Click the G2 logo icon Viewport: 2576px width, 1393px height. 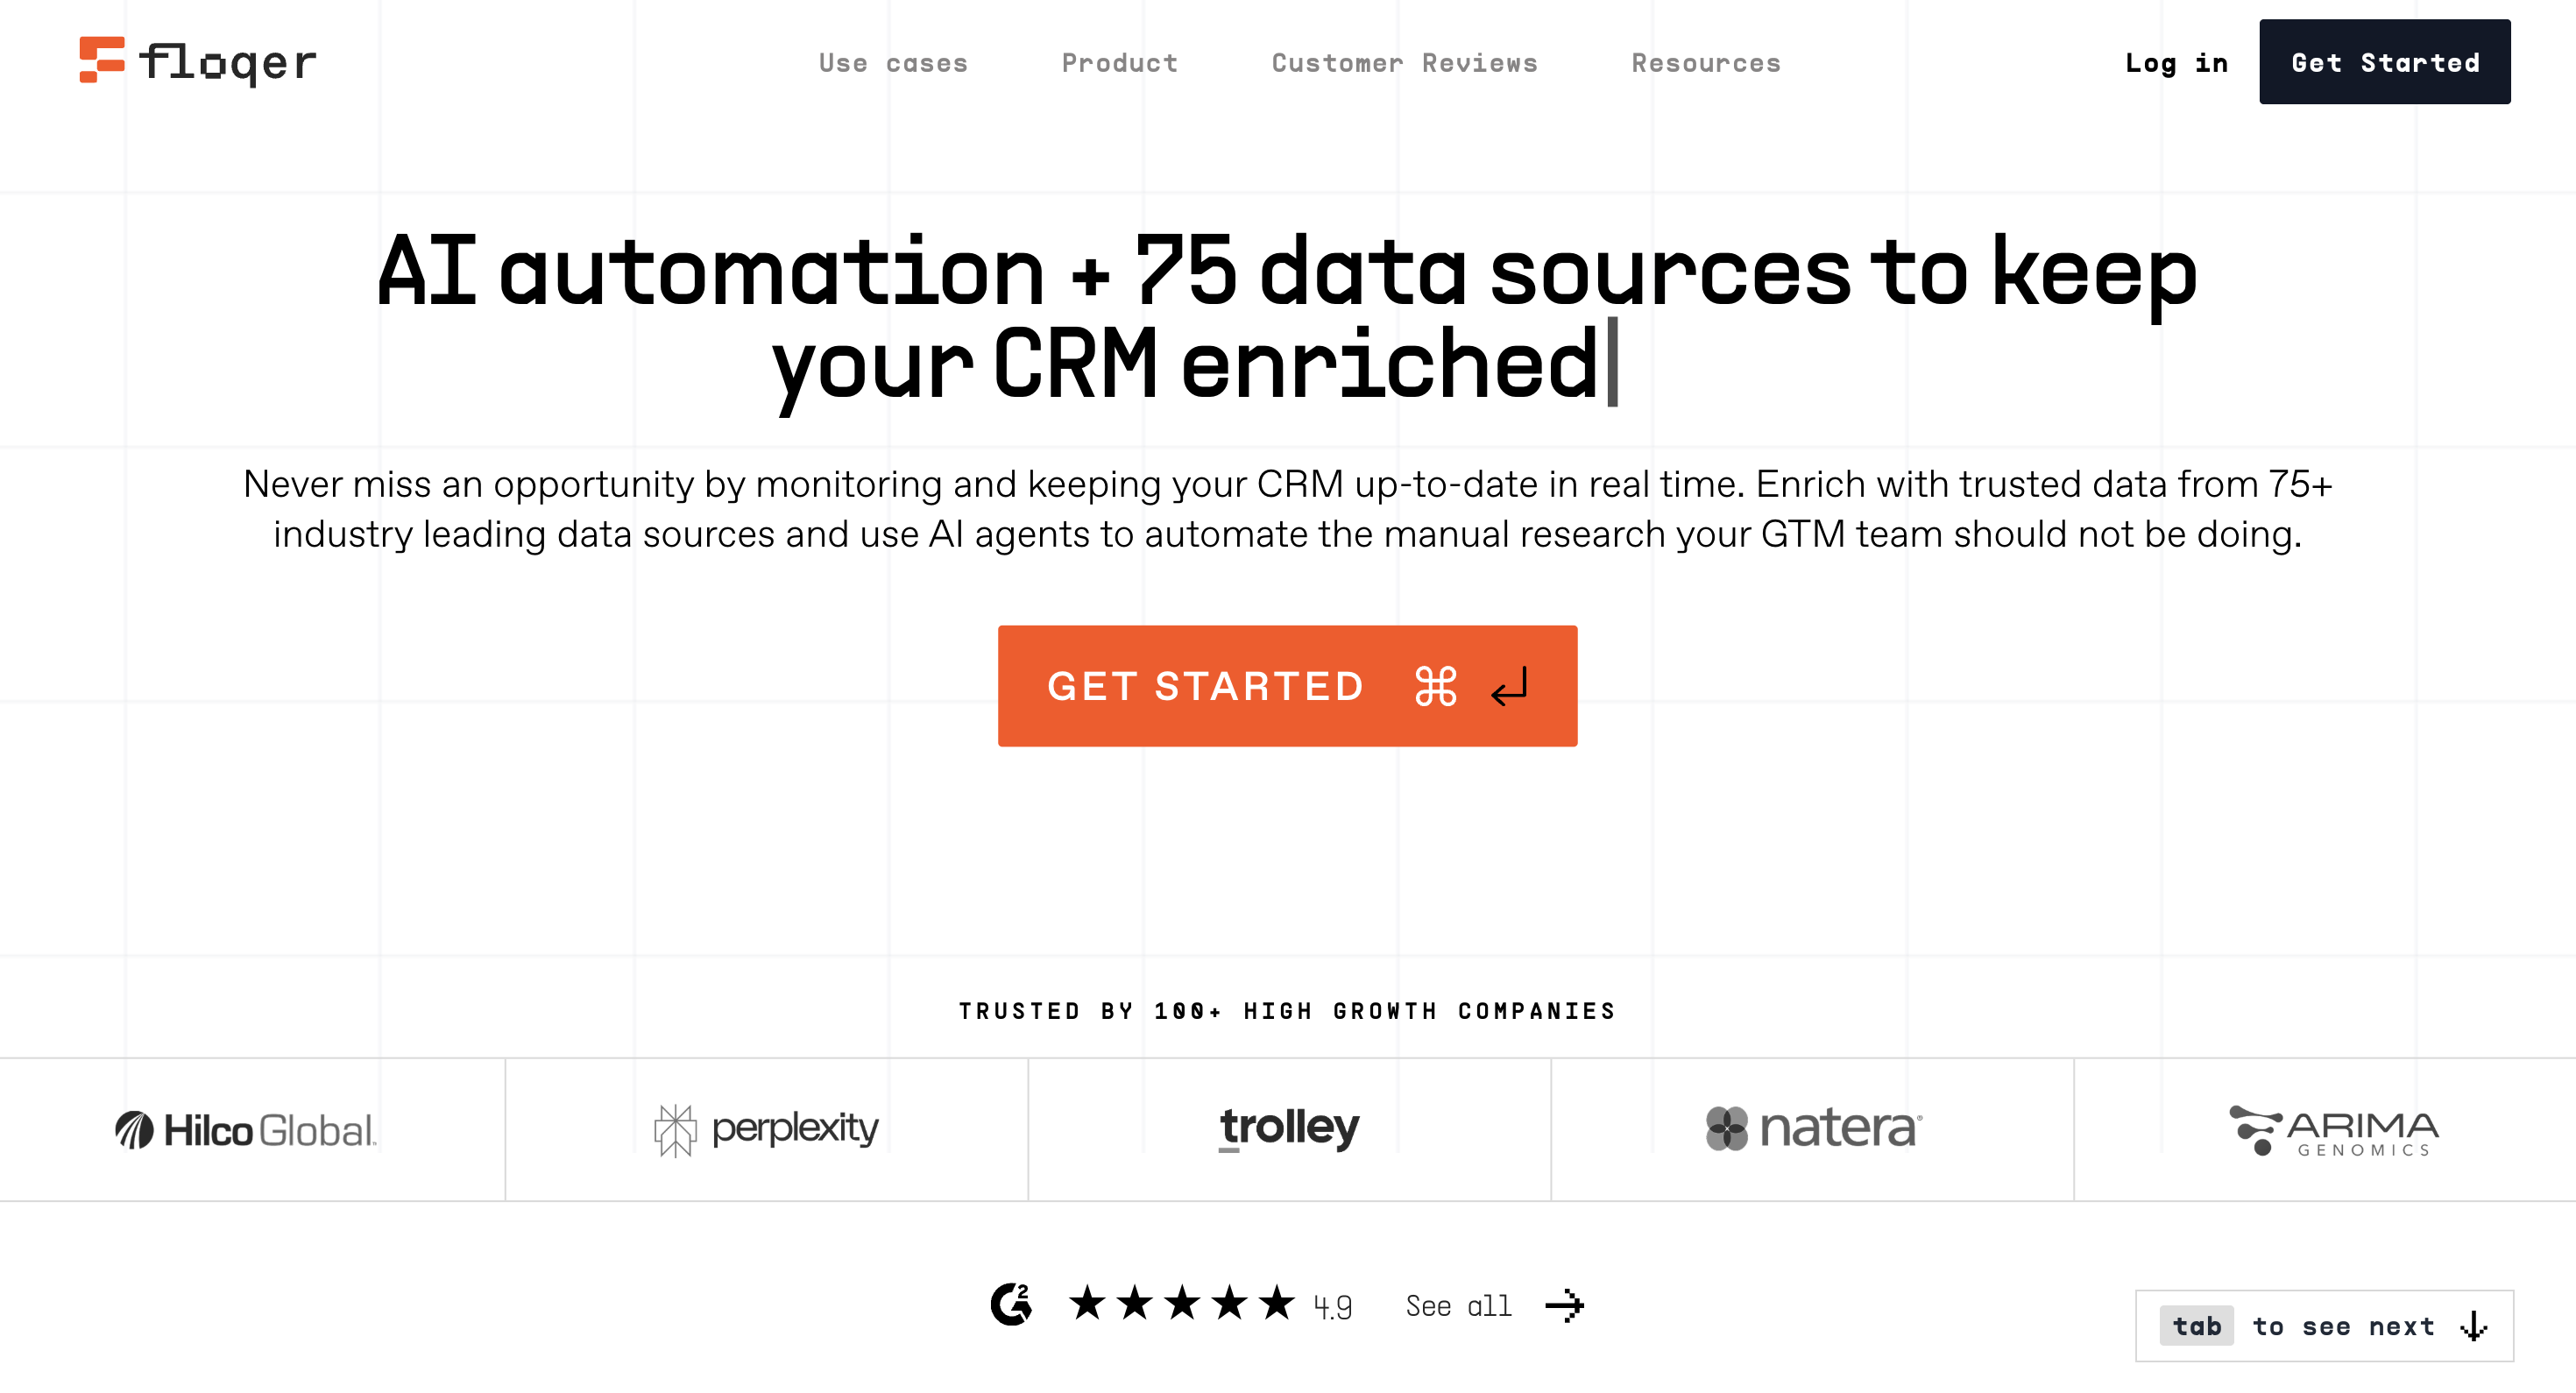[x=1011, y=1304]
